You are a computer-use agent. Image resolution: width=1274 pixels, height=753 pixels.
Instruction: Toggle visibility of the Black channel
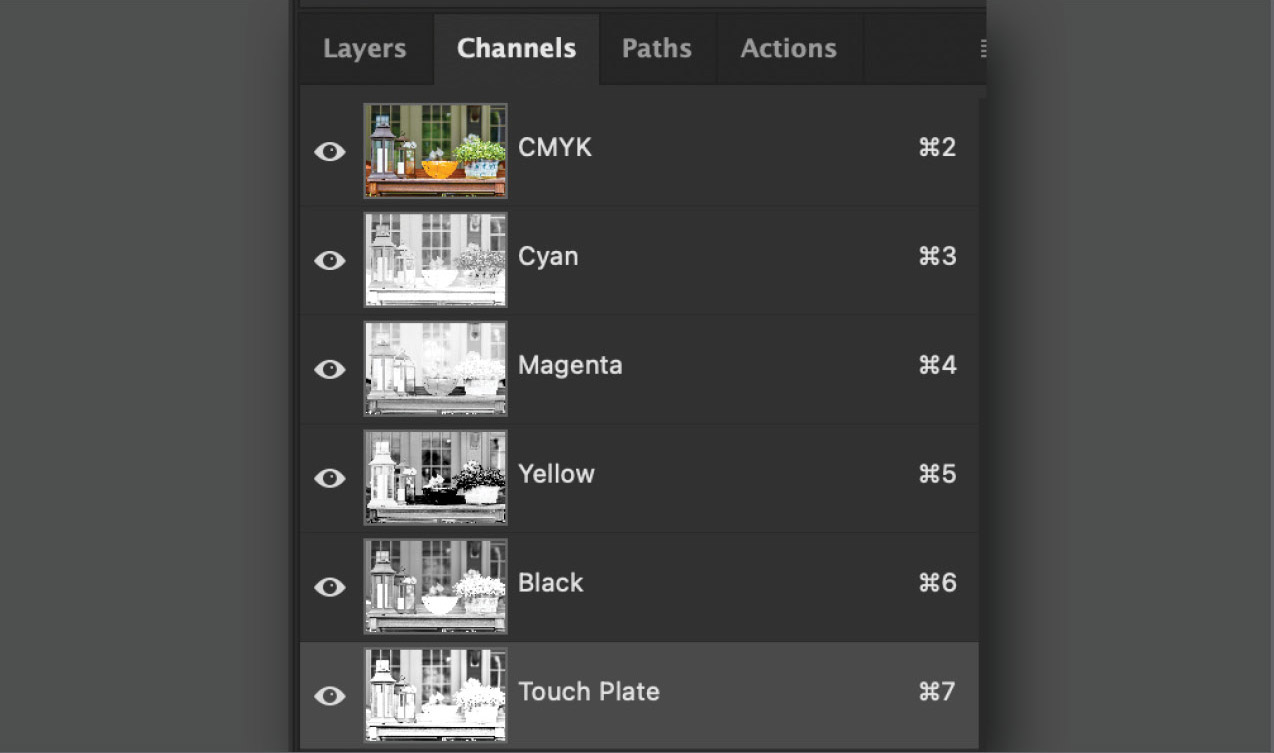tap(330, 587)
